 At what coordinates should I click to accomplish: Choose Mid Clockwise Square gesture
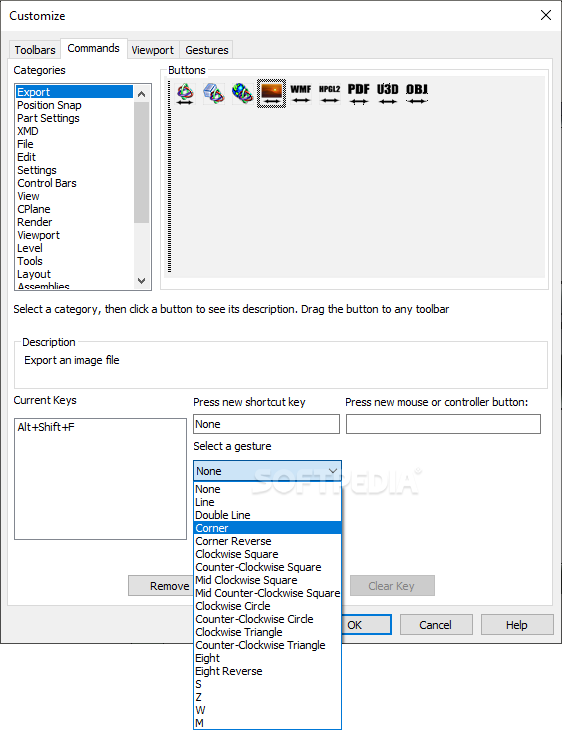tap(267, 580)
